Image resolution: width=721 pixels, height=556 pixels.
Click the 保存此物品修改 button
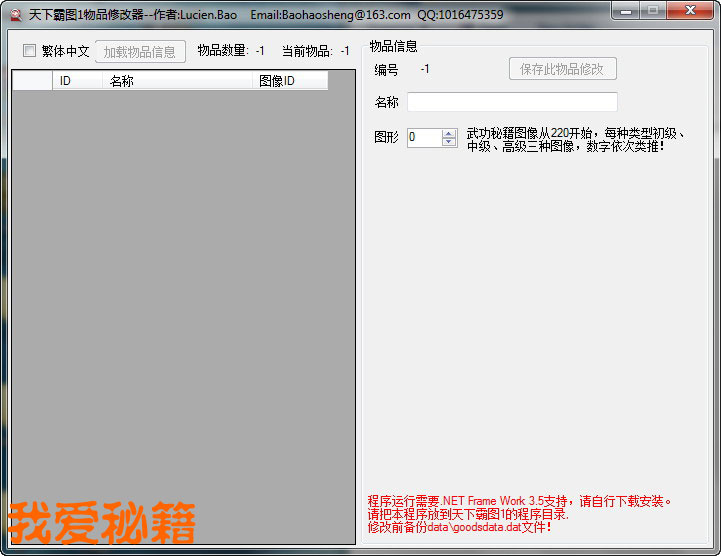[x=562, y=69]
